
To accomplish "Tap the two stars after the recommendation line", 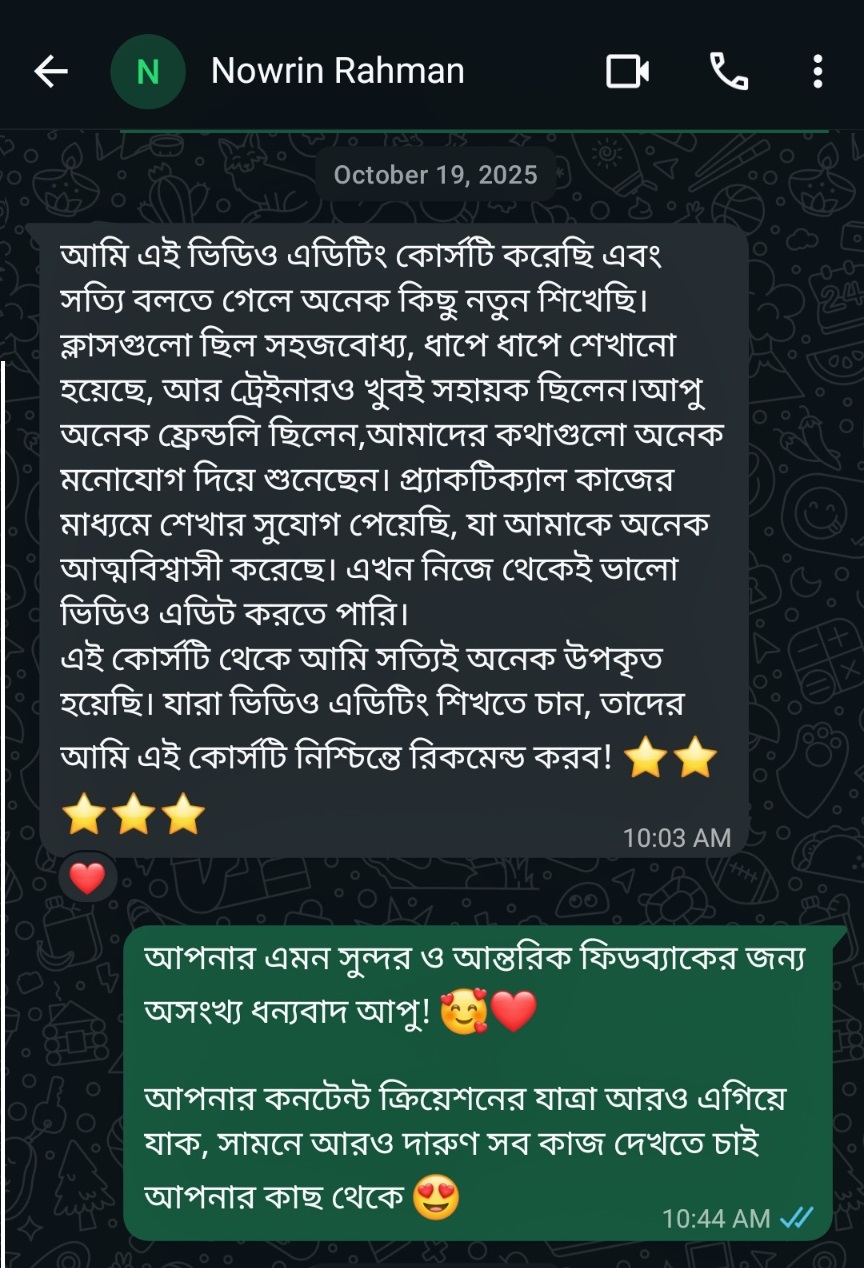I will (670, 760).
